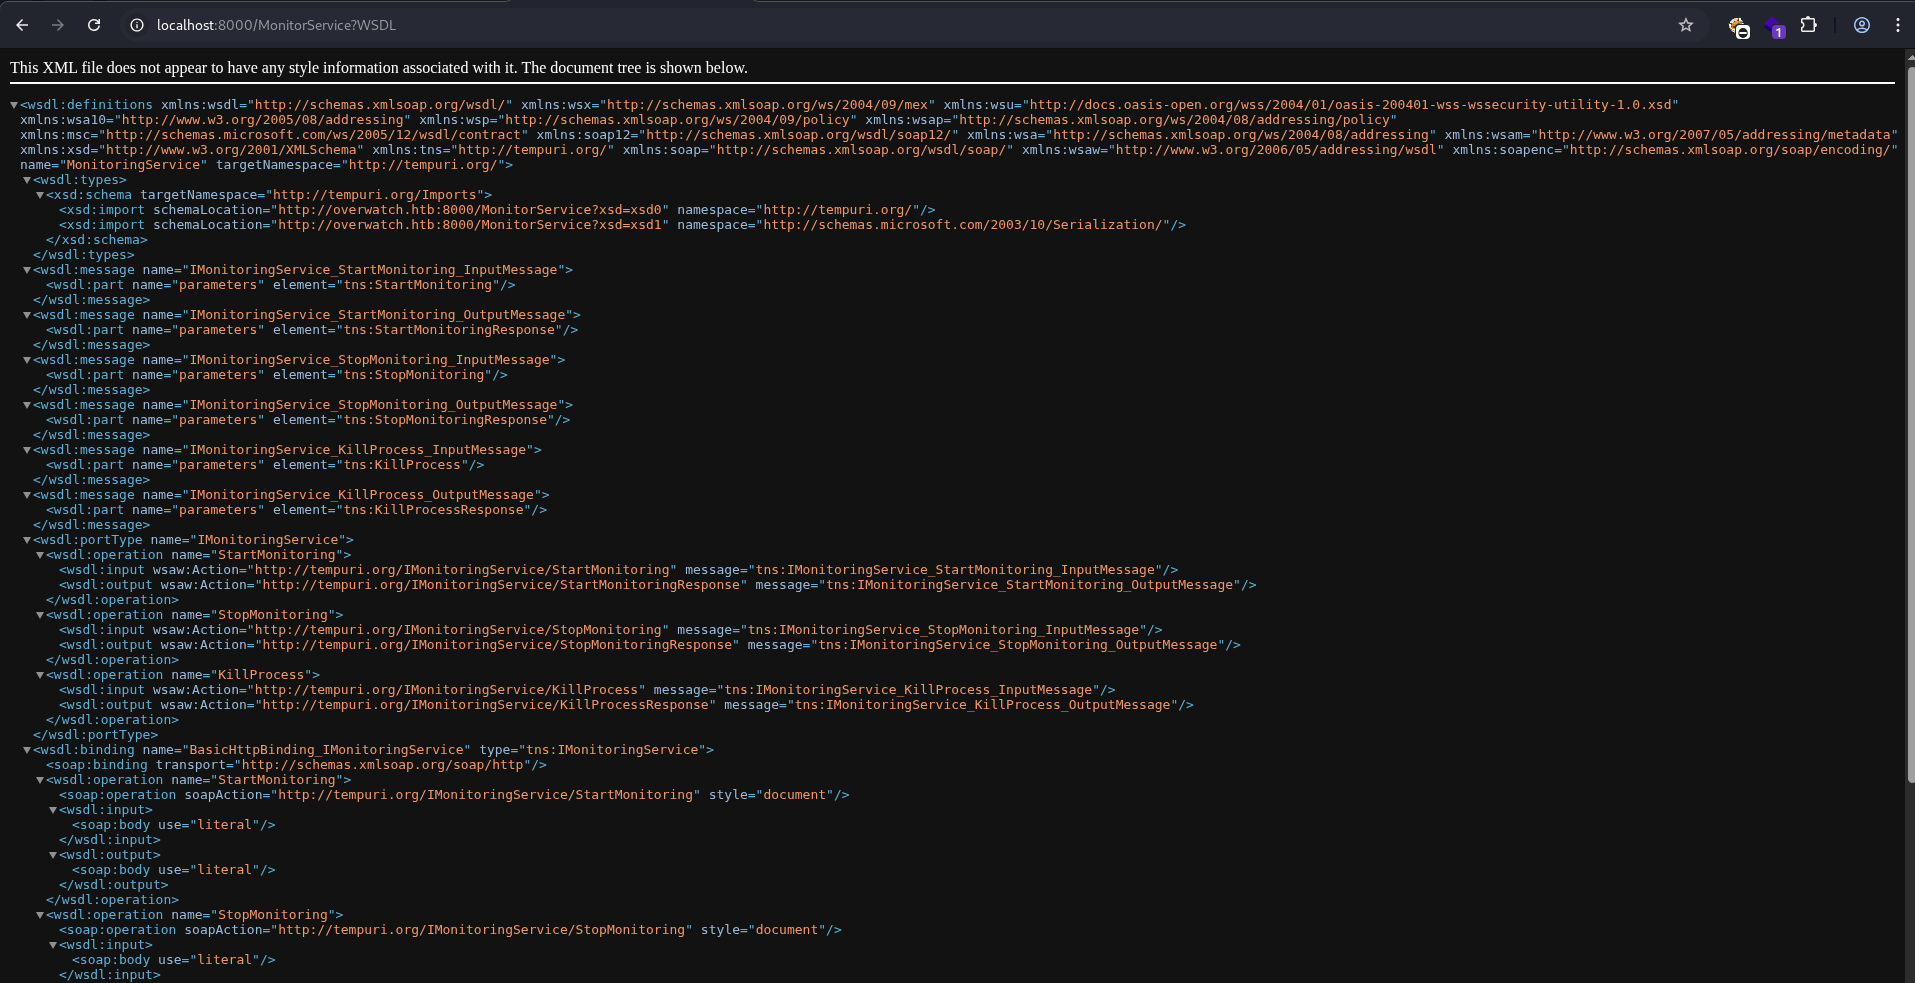Click wsdl:output Action StopMonitoringResponse line
1915x983 pixels.
(650, 645)
